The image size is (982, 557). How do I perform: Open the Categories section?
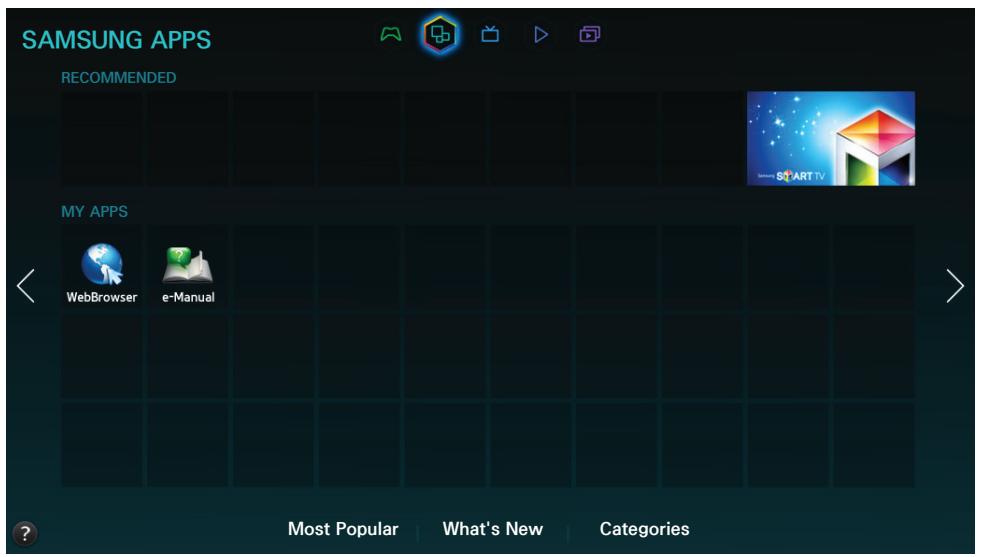coord(644,529)
